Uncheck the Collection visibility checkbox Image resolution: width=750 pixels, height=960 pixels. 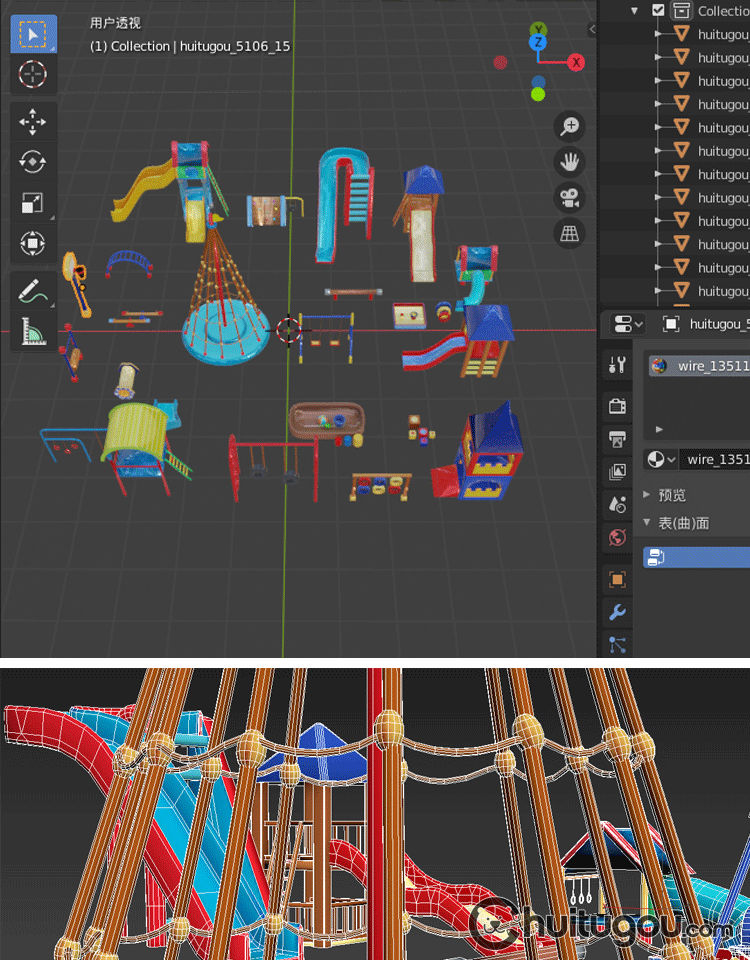(658, 10)
